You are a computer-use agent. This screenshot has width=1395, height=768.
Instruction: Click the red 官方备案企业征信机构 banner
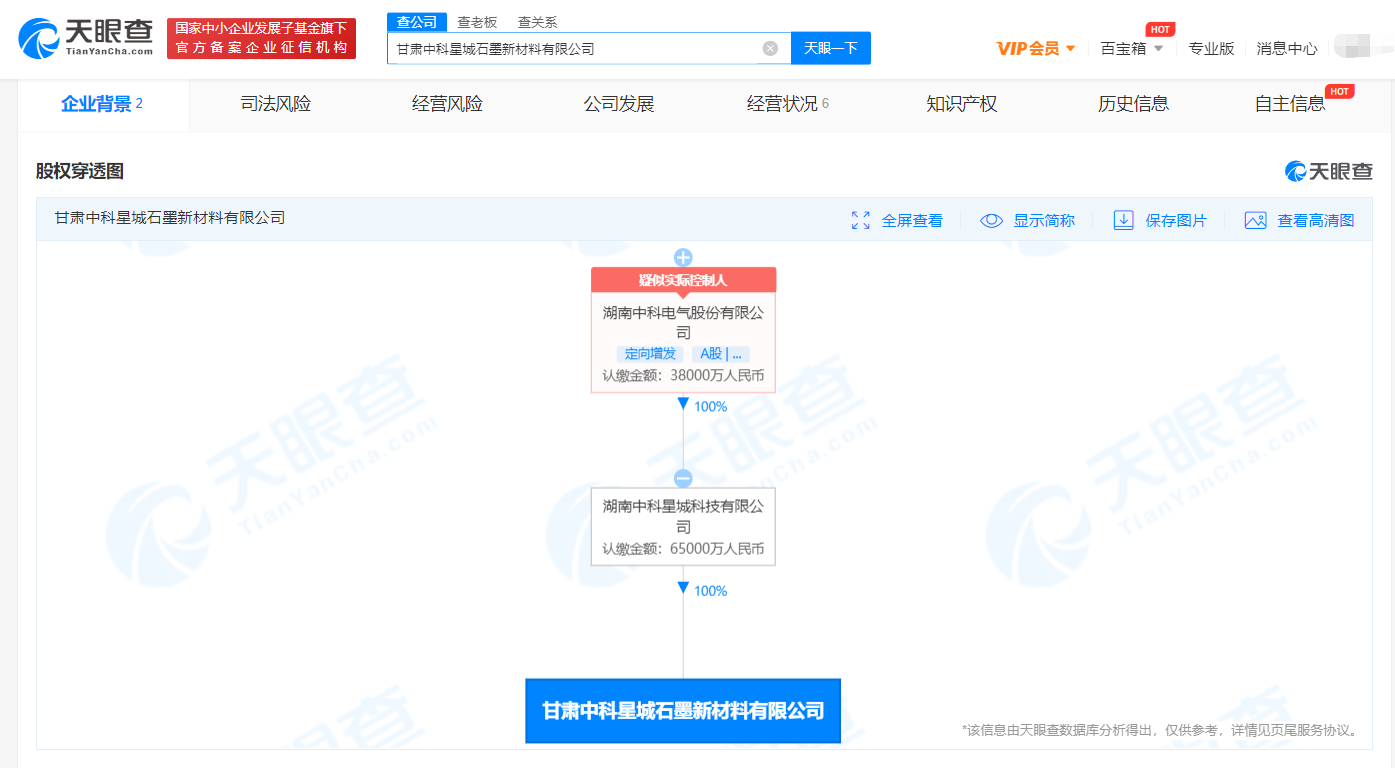(x=261, y=38)
